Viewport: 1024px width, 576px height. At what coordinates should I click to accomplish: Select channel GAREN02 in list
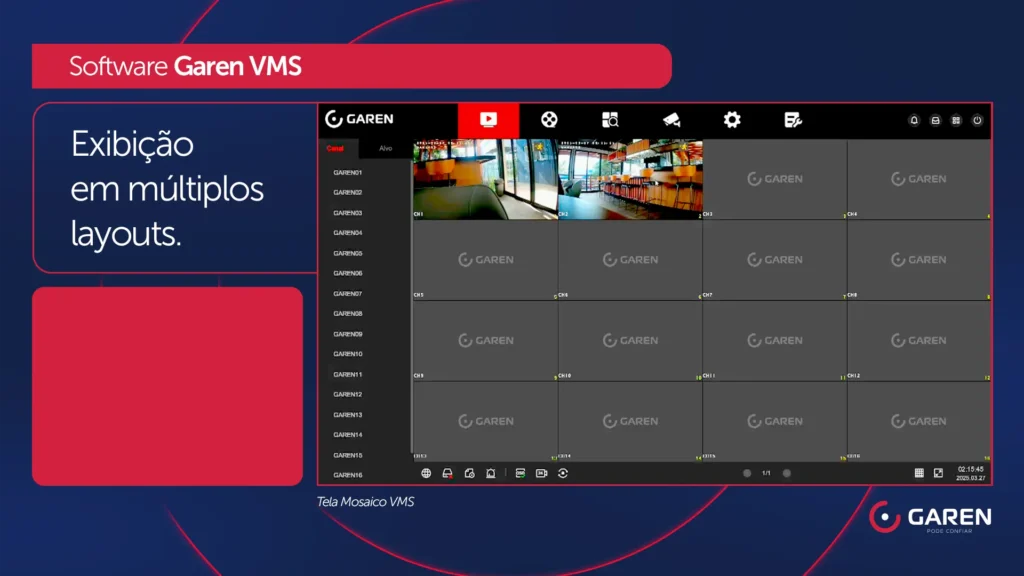[347, 193]
